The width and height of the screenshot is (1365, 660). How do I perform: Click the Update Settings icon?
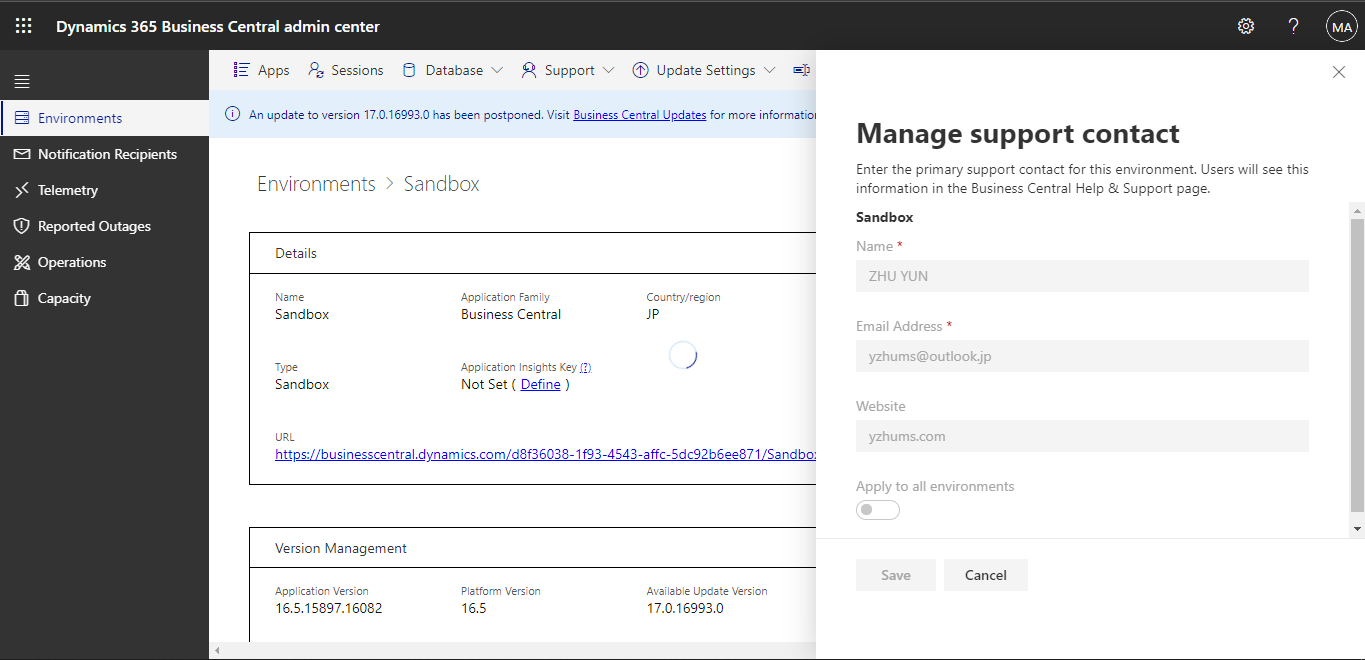(641, 69)
